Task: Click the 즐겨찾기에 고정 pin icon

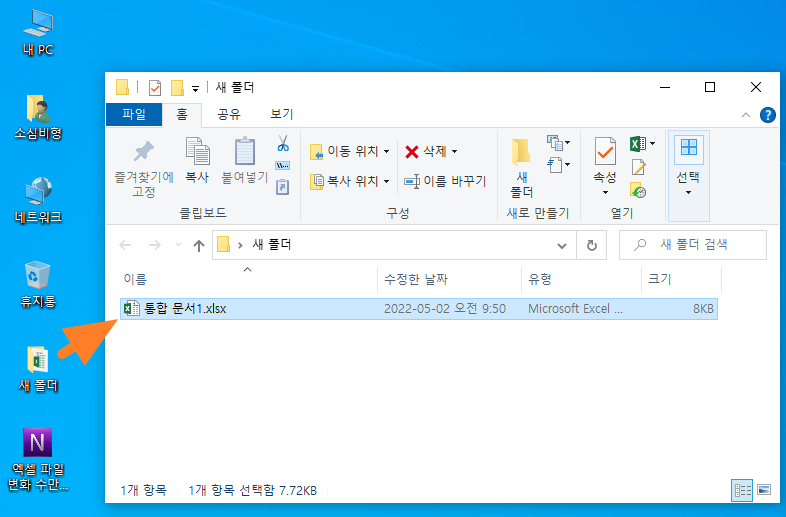Action: click(x=144, y=151)
